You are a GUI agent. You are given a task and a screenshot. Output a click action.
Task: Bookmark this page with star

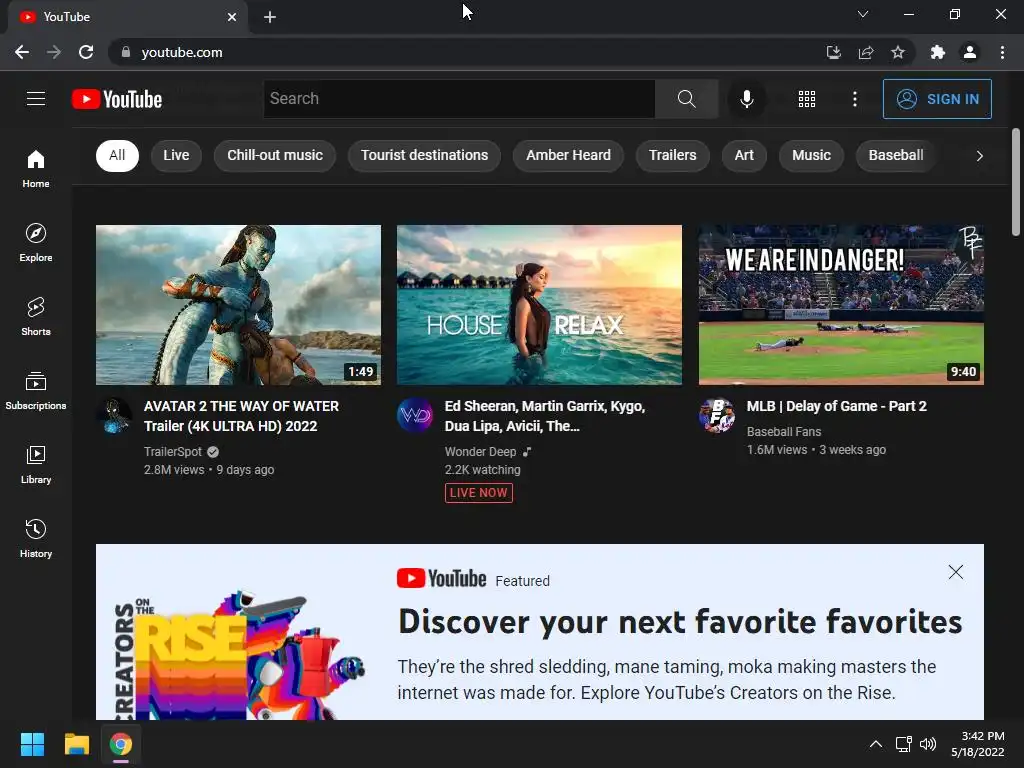coord(898,52)
